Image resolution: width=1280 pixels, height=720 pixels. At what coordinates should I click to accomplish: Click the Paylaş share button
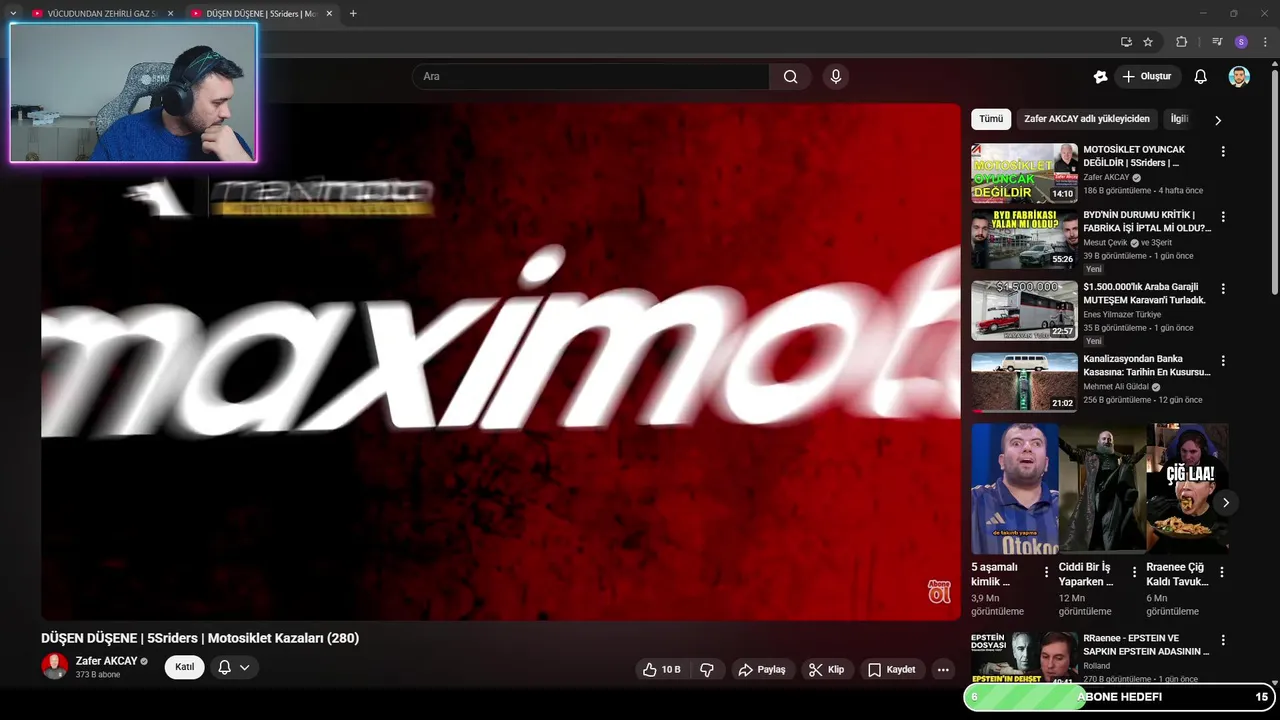click(x=762, y=669)
